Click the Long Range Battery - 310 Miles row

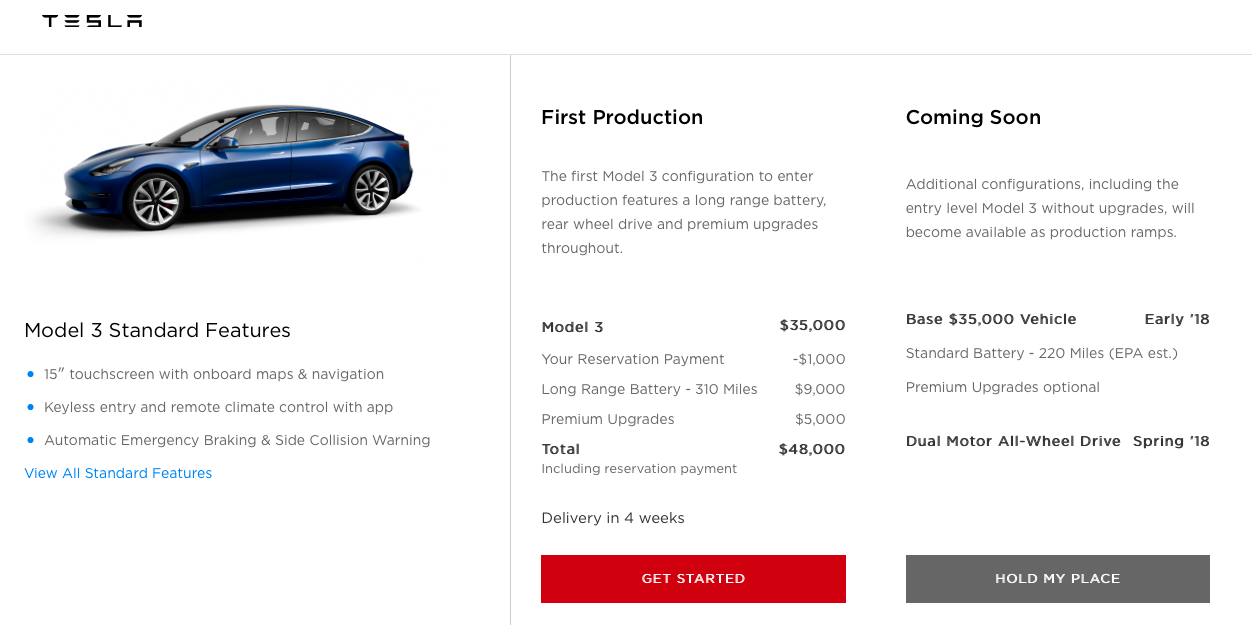coord(693,389)
